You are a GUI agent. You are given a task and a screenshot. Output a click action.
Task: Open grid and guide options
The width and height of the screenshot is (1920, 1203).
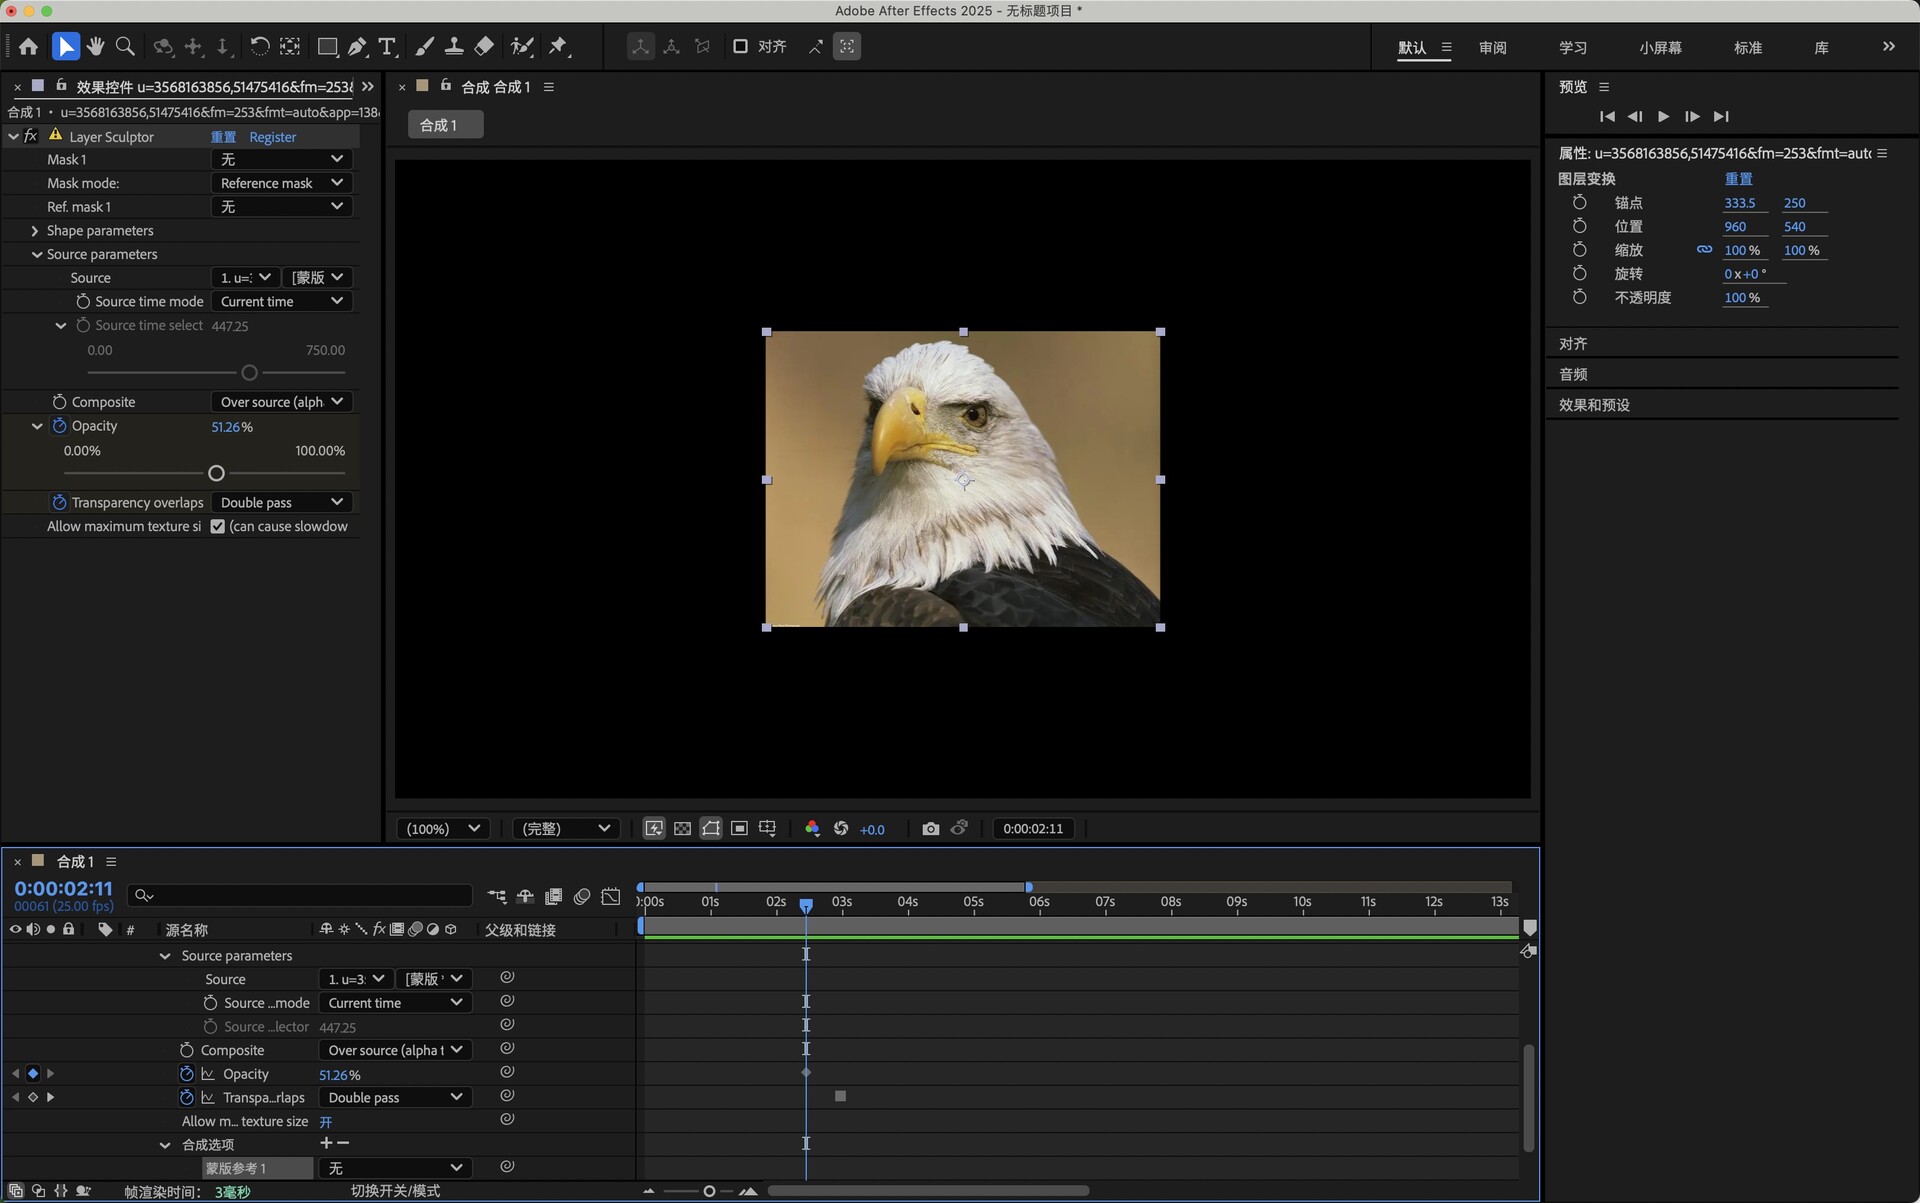(768, 829)
